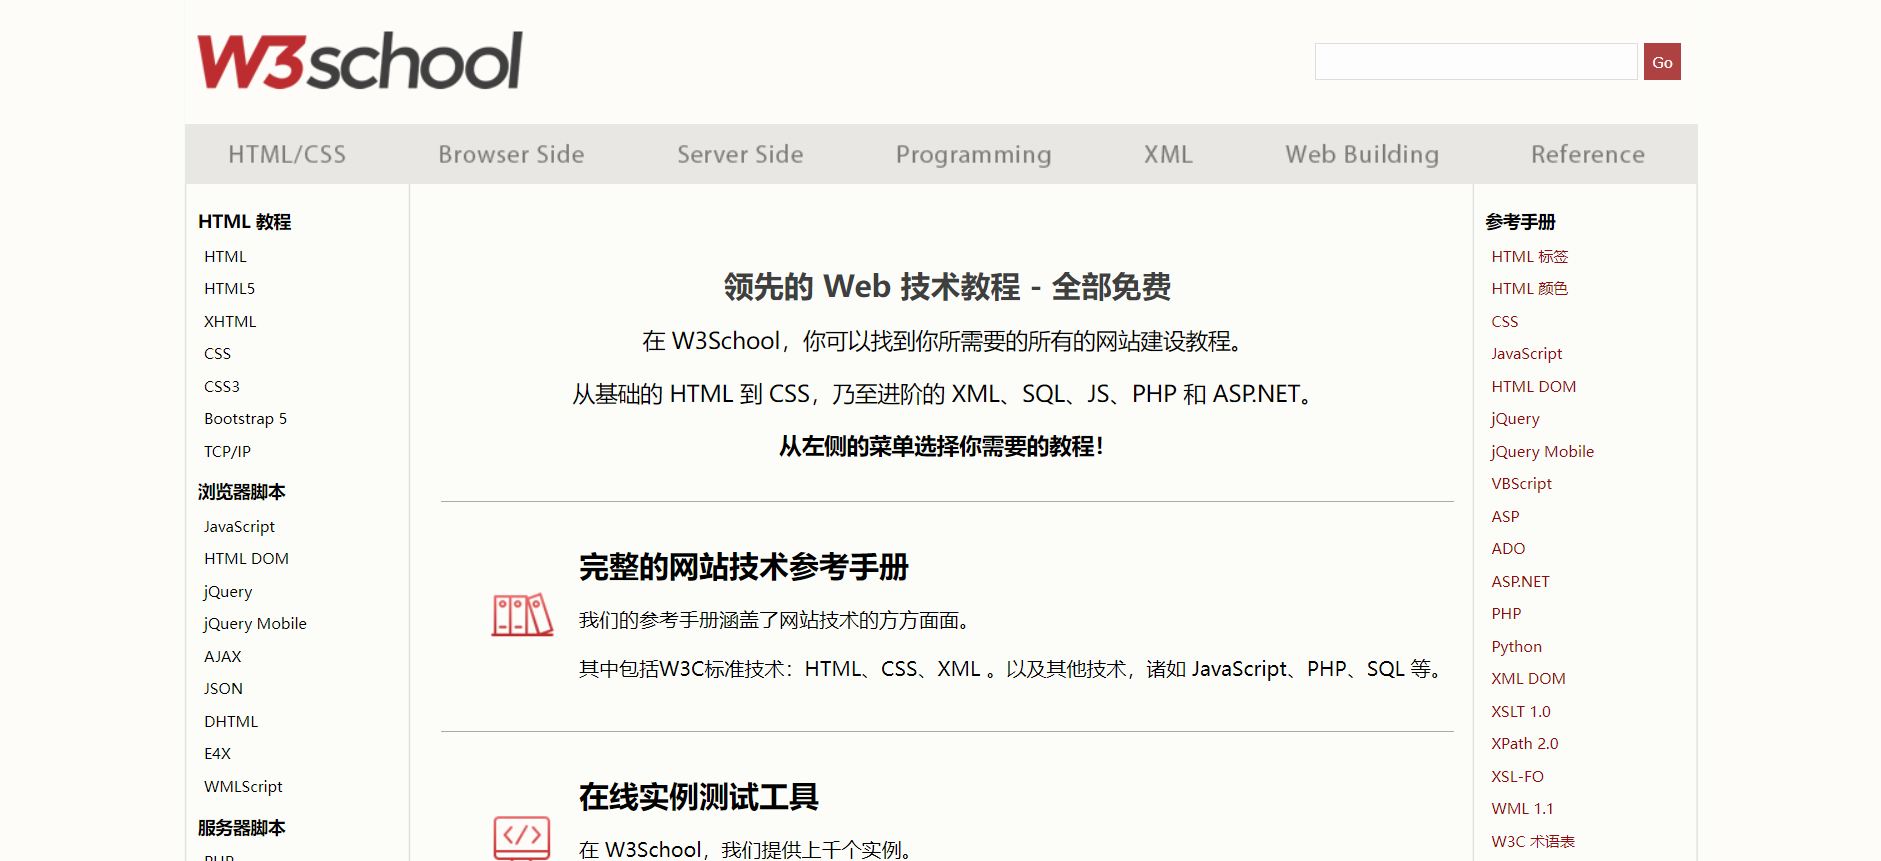Click WMLScript in the left sidebar
This screenshot has height=861, width=1881.
(x=243, y=787)
